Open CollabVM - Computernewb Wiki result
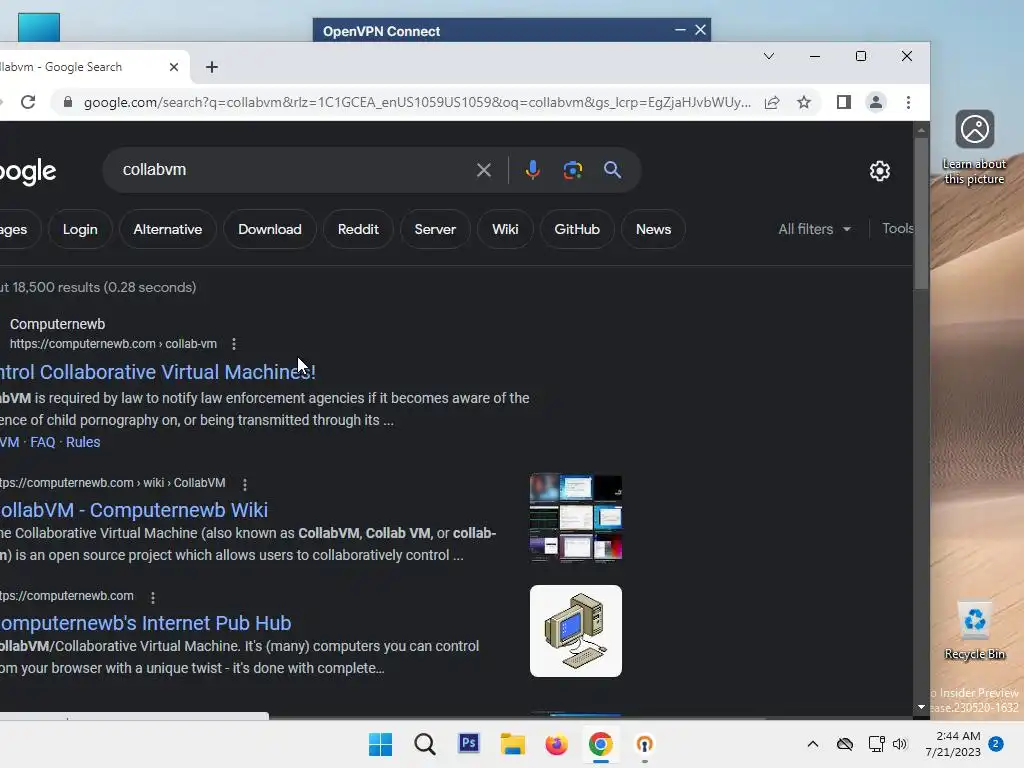The width and height of the screenshot is (1024, 768). pyautogui.click(x=134, y=510)
